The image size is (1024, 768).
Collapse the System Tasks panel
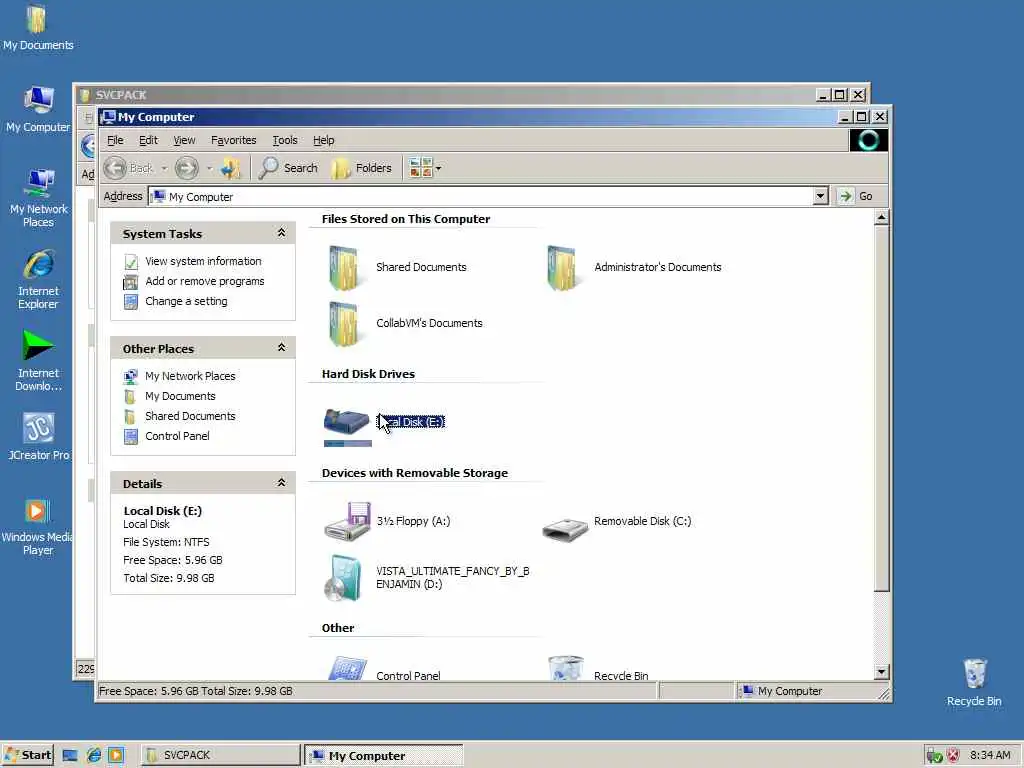(281, 232)
